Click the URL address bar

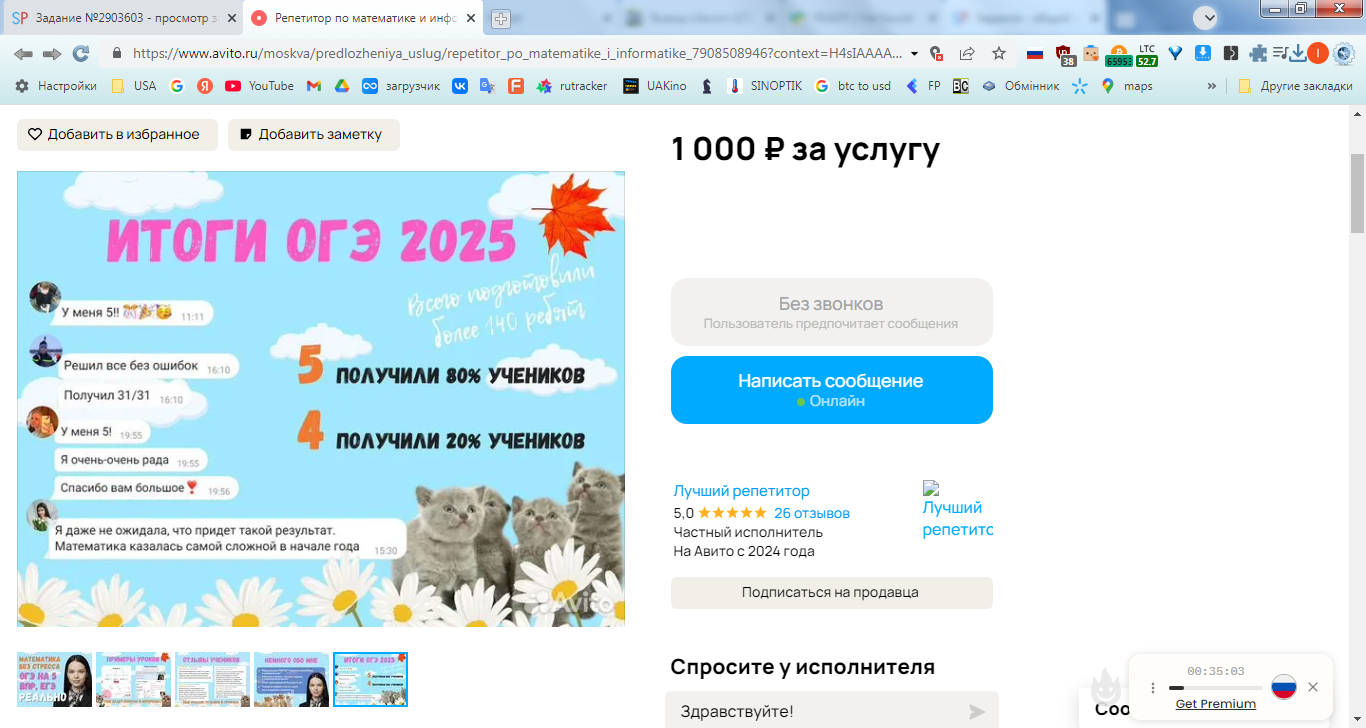tap(517, 54)
